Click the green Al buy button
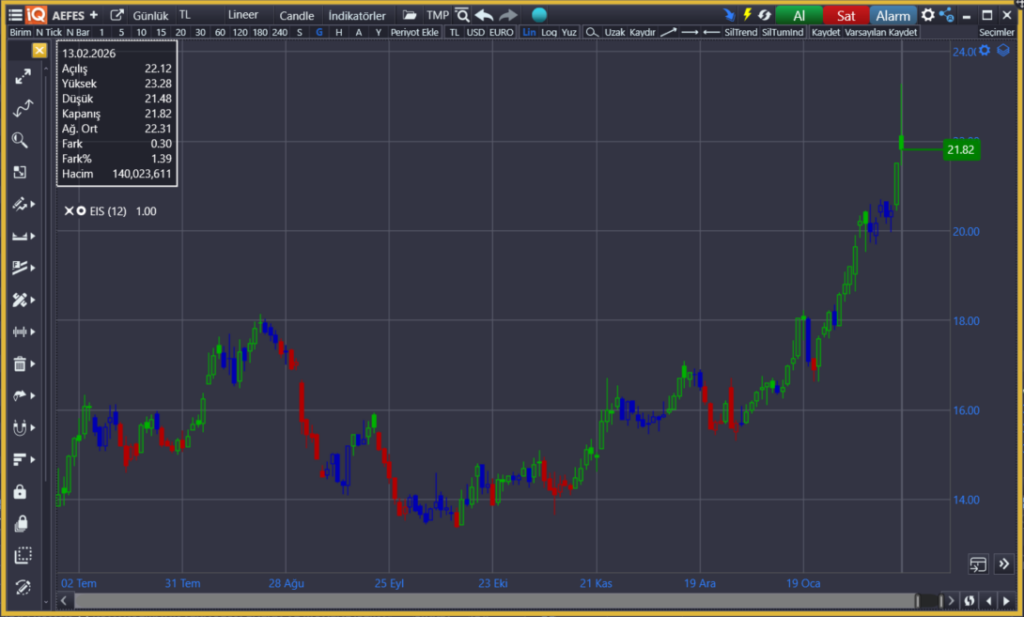 (x=798, y=15)
